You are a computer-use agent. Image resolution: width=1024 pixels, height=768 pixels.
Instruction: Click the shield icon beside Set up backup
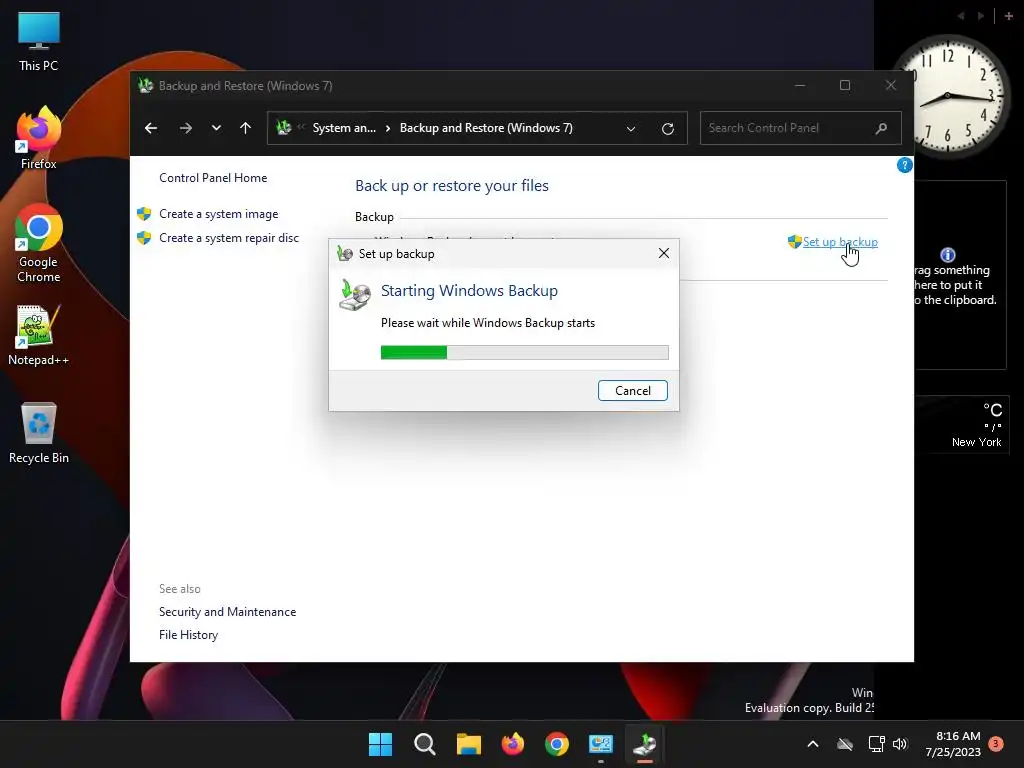[794, 242]
